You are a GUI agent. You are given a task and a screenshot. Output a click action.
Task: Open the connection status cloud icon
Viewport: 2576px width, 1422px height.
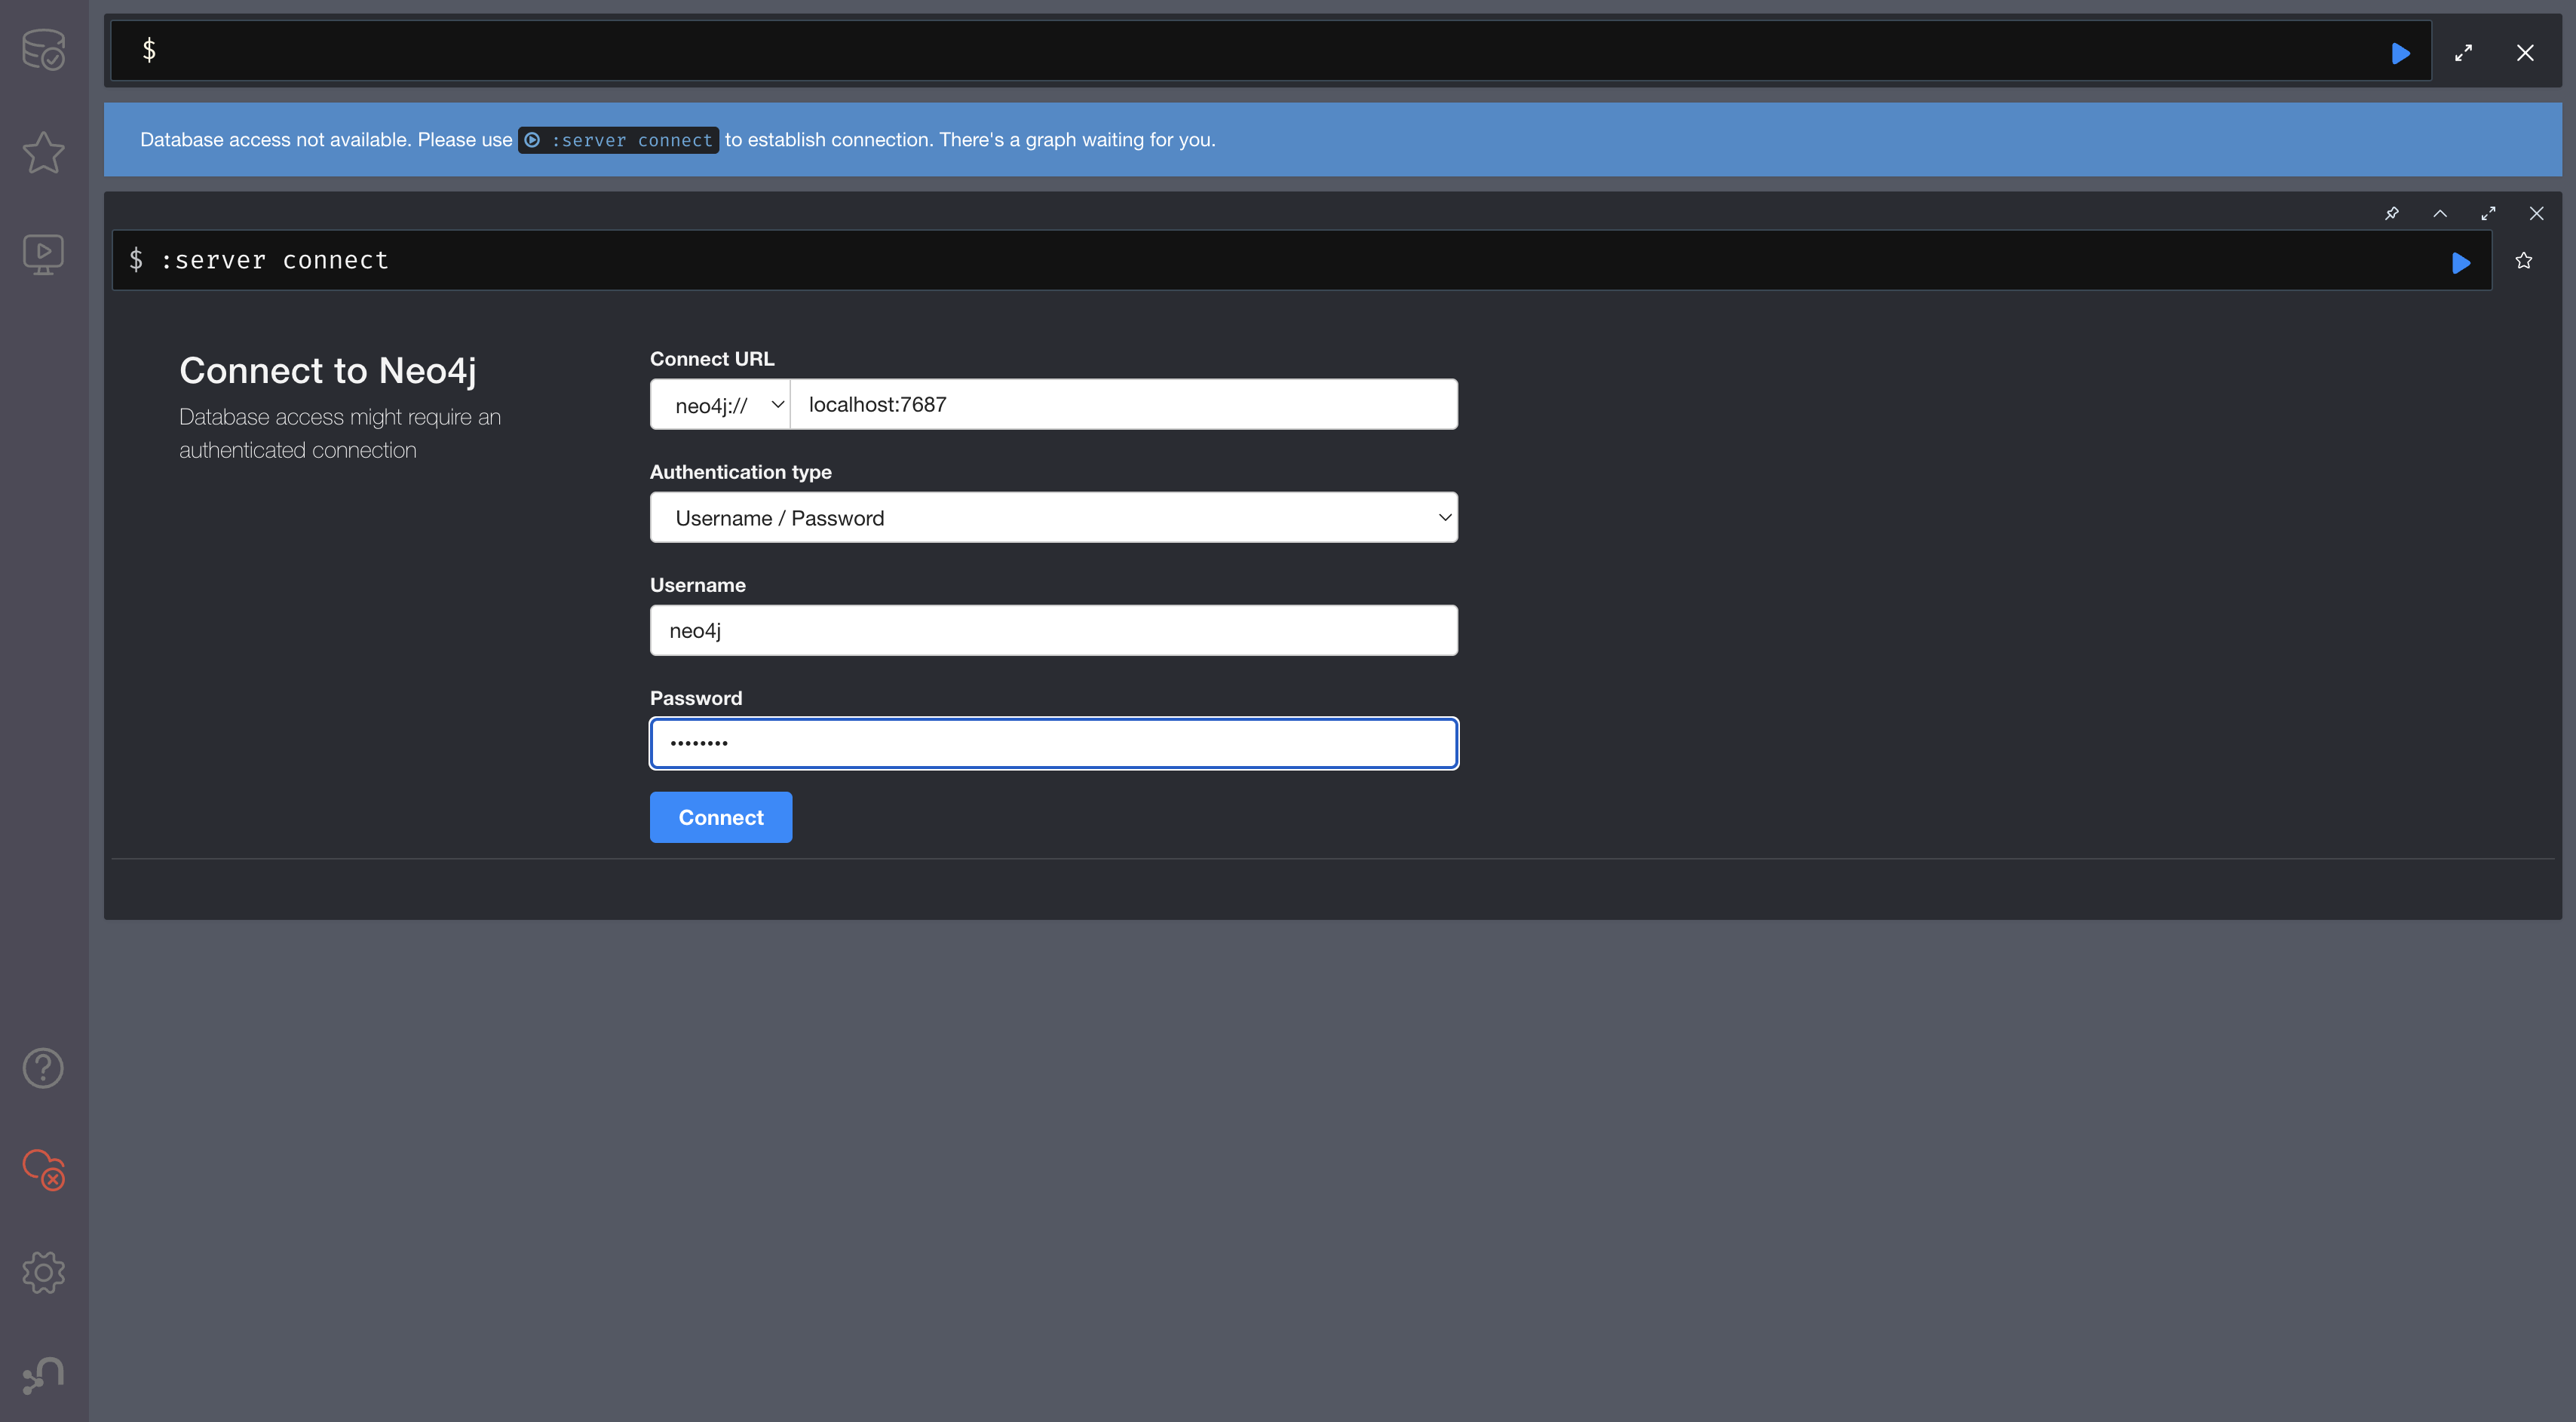point(43,1169)
